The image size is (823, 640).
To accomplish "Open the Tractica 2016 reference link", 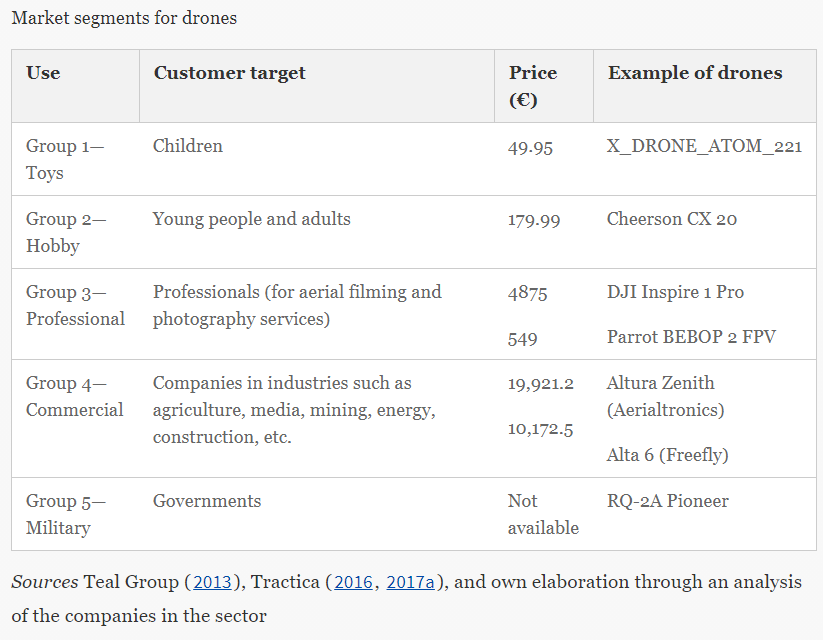I will [353, 582].
